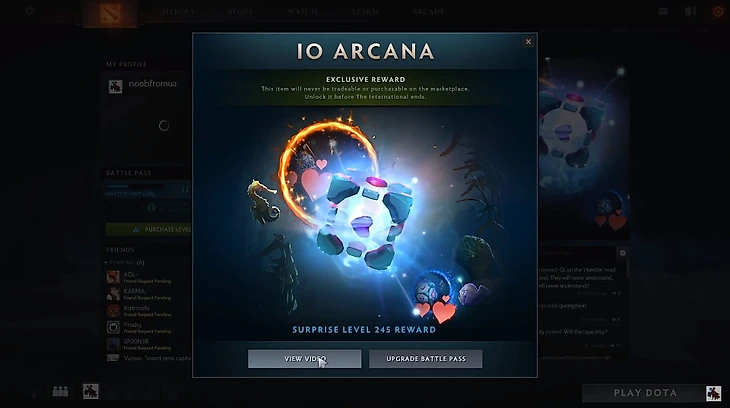Go to the Arcade tab
The image size is (730, 408).
click(428, 12)
